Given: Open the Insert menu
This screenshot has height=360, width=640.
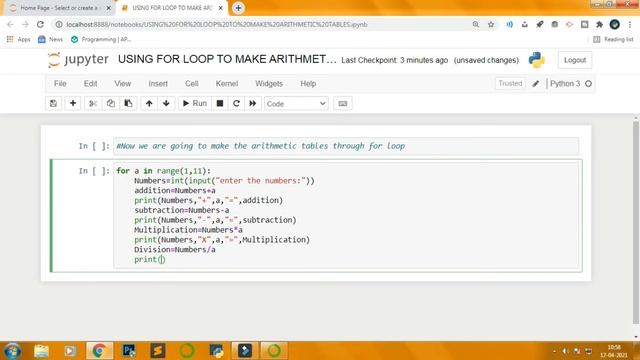Looking at the screenshot, I should (x=158, y=84).
